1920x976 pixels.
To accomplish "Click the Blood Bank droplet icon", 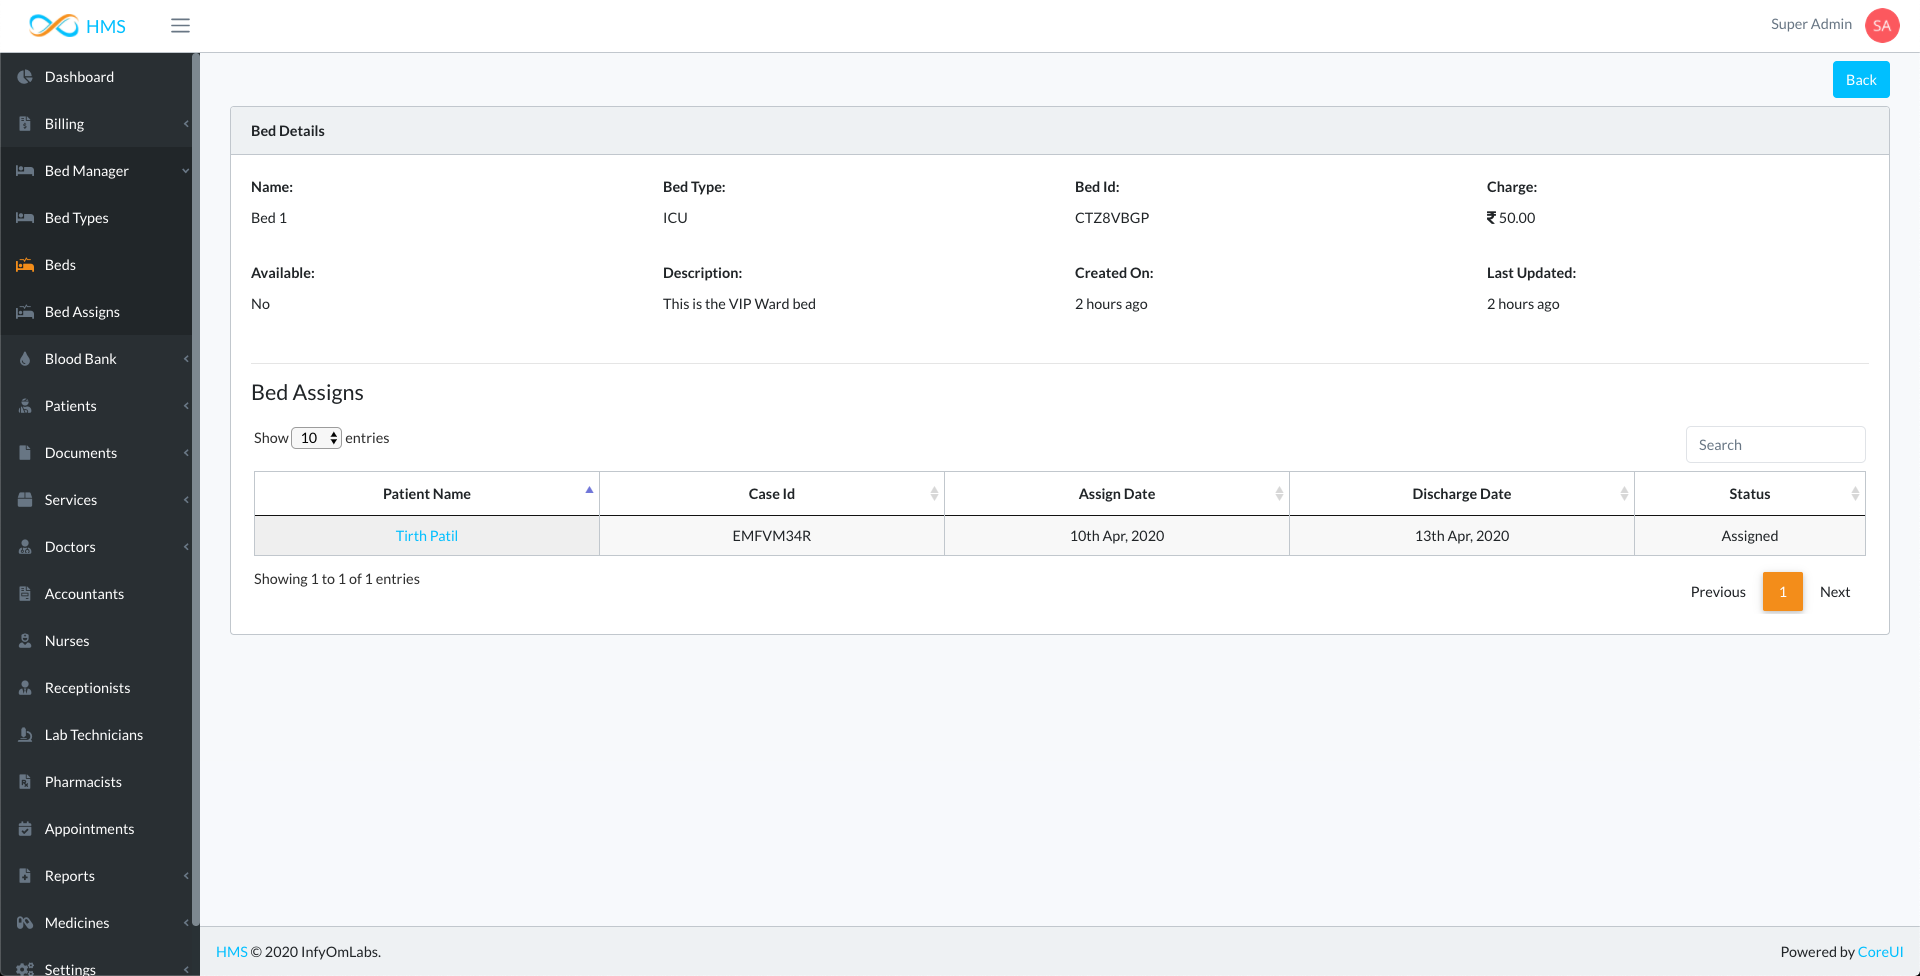I will point(25,359).
